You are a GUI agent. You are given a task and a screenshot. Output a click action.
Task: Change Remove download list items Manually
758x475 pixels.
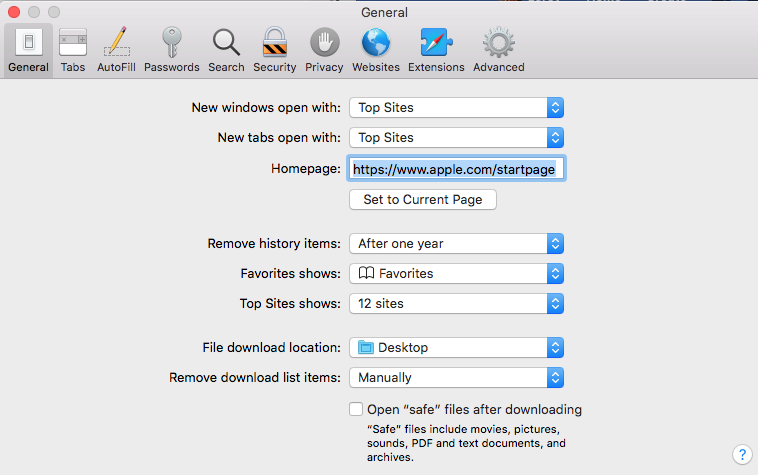click(456, 377)
